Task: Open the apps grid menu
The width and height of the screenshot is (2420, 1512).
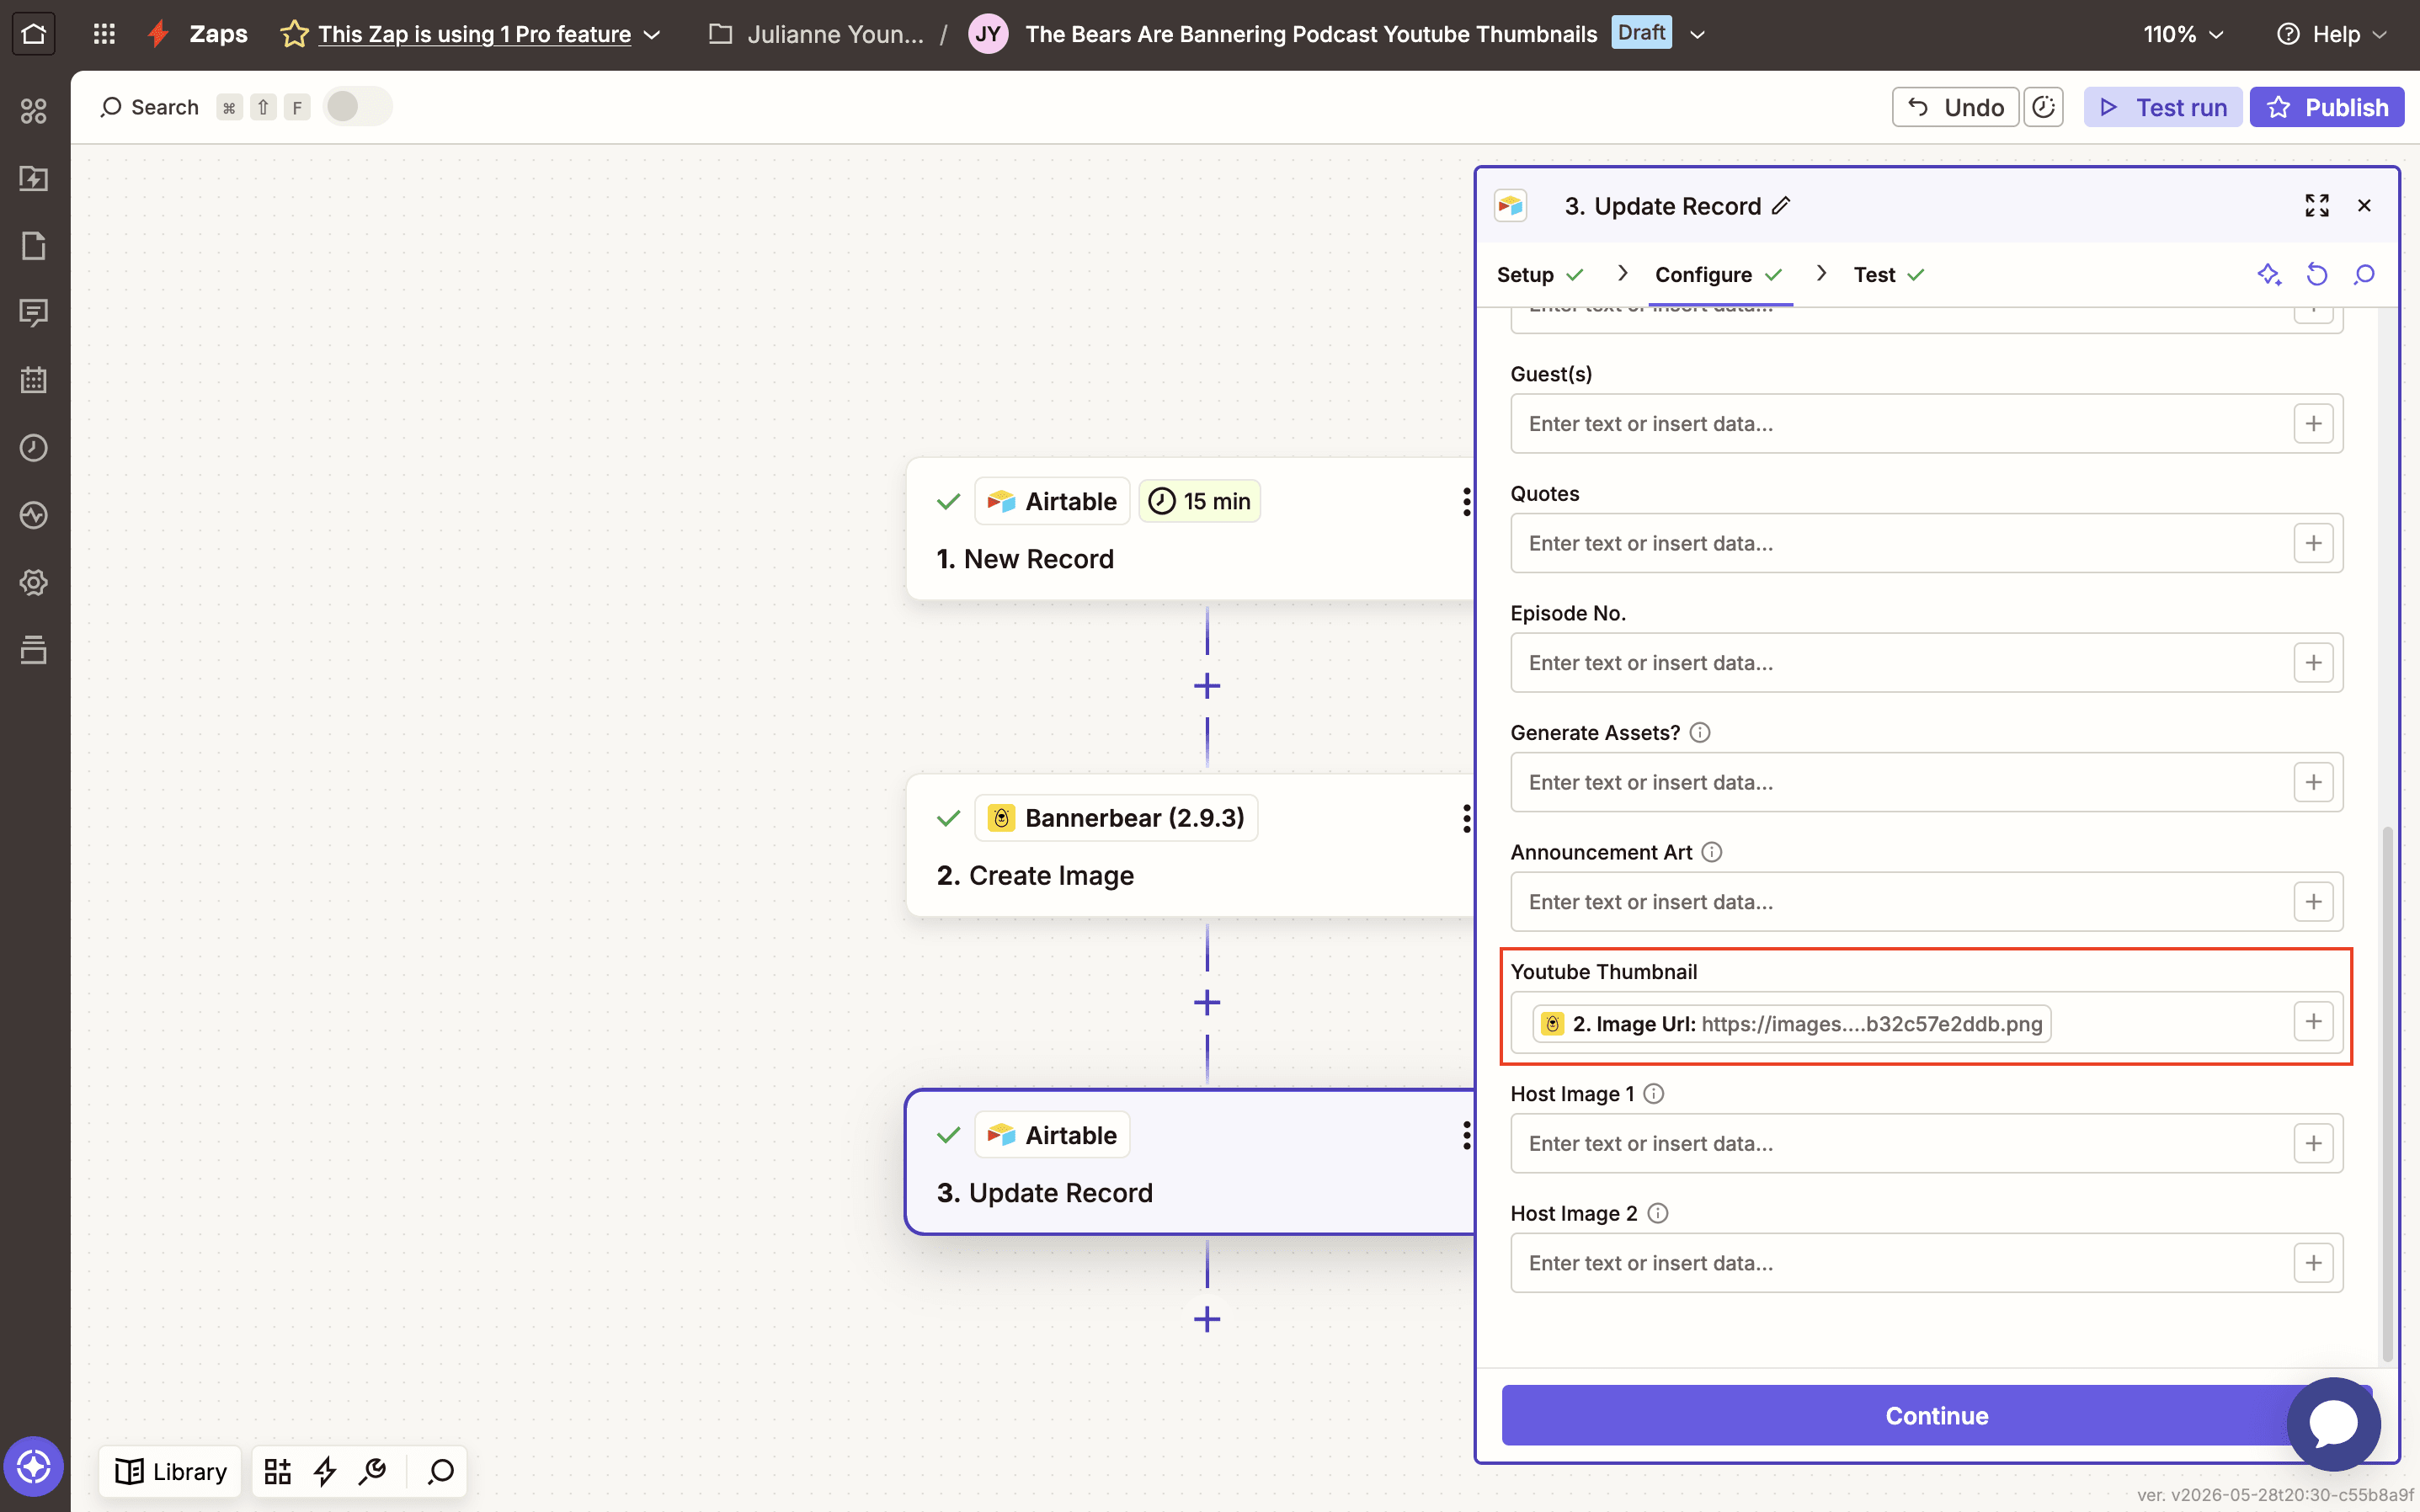Action: tap(104, 34)
